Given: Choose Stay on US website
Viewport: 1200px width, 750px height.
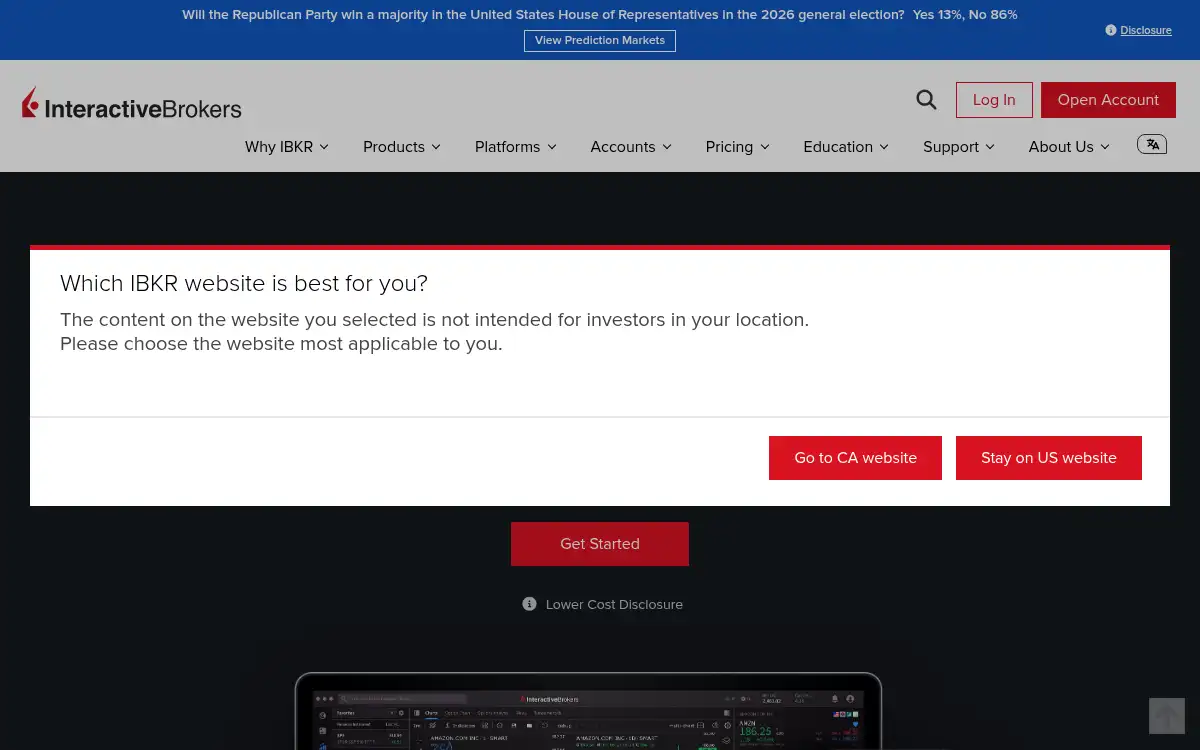Looking at the screenshot, I should point(1049,458).
